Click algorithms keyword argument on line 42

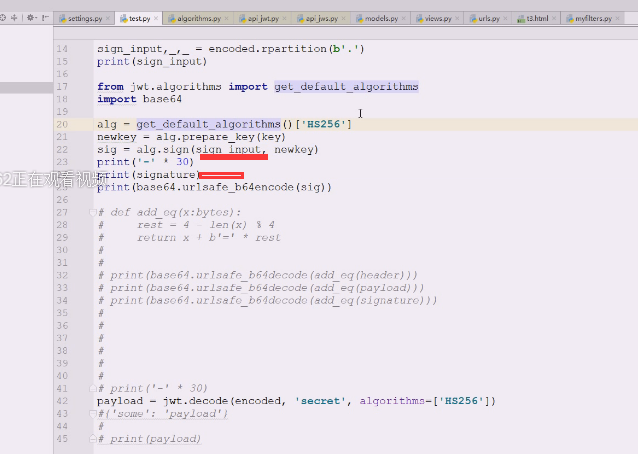pos(392,401)
